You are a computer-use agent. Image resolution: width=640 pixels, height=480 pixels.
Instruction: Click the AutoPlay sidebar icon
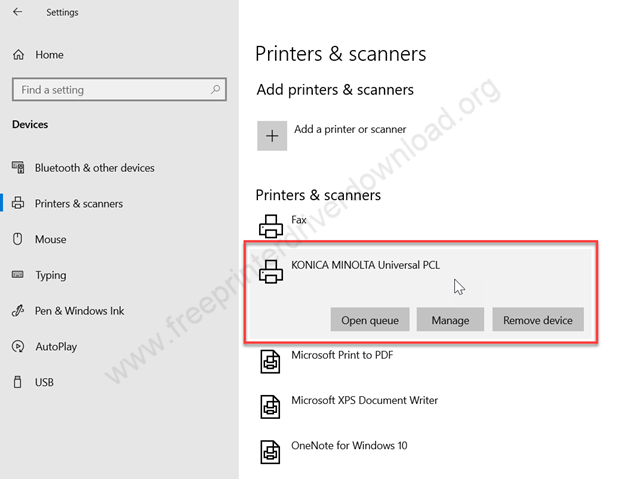click(18, 347)
